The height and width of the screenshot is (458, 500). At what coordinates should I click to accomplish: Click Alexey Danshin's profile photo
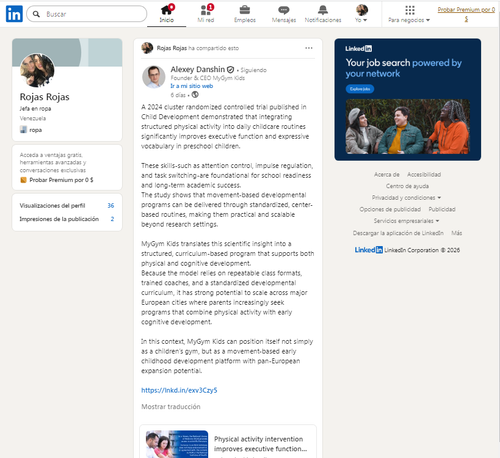pyautogui.click(x=154, y=77)
